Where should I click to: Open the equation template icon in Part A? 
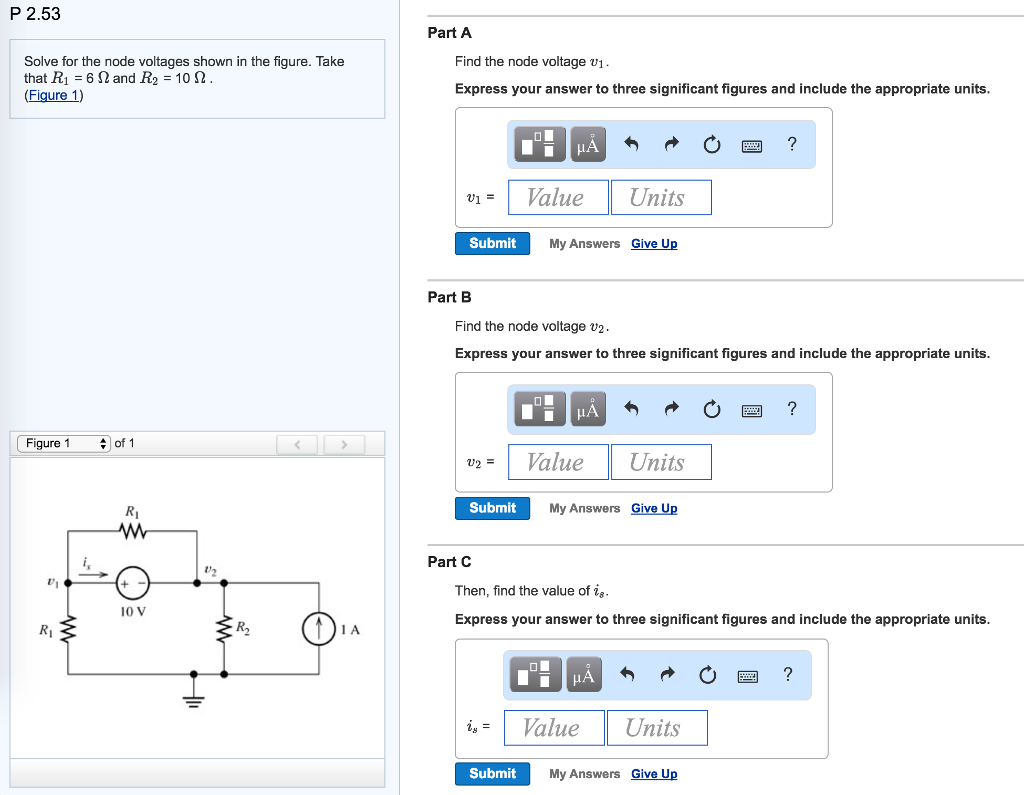538,143
